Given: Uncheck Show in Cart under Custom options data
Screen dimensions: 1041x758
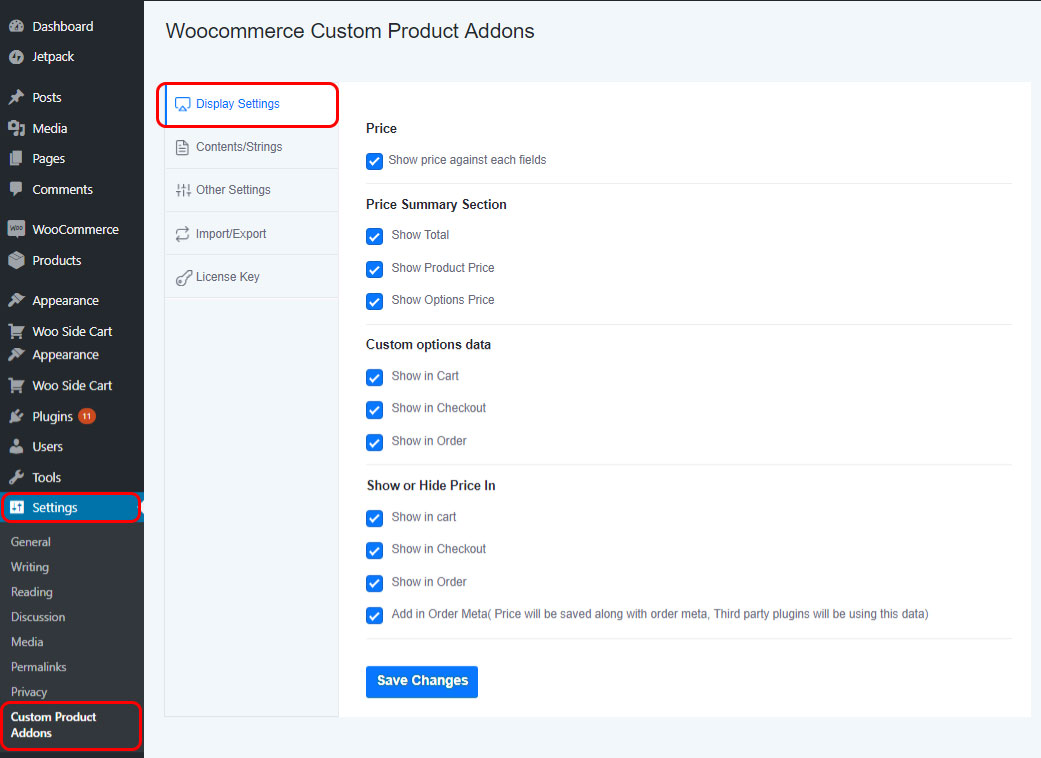Looking at the screenshot, I should coord(374,378).
